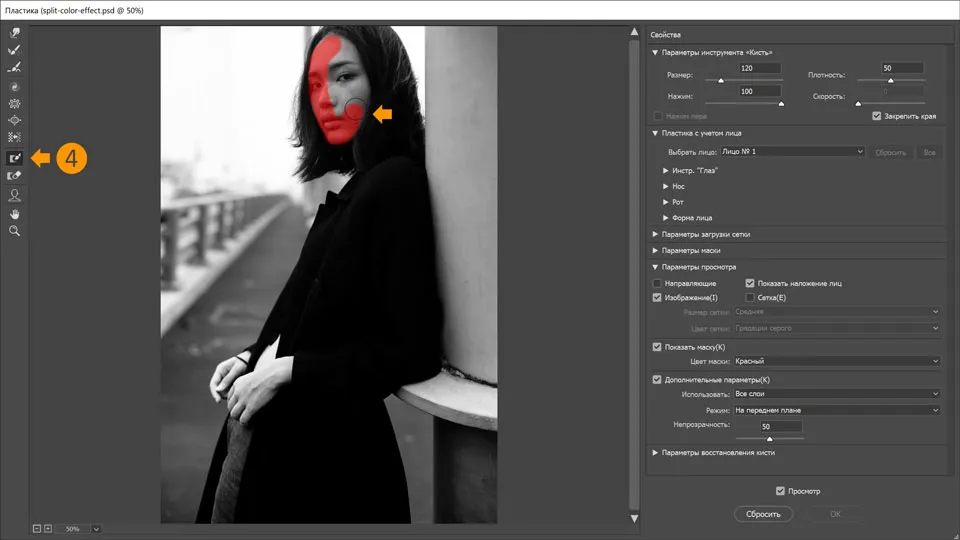Image resolution: width=960 pixels, height=540 pixels.
Task: Collapse Параметры инструмента «Кисть» section
Action: pos(655,53)
